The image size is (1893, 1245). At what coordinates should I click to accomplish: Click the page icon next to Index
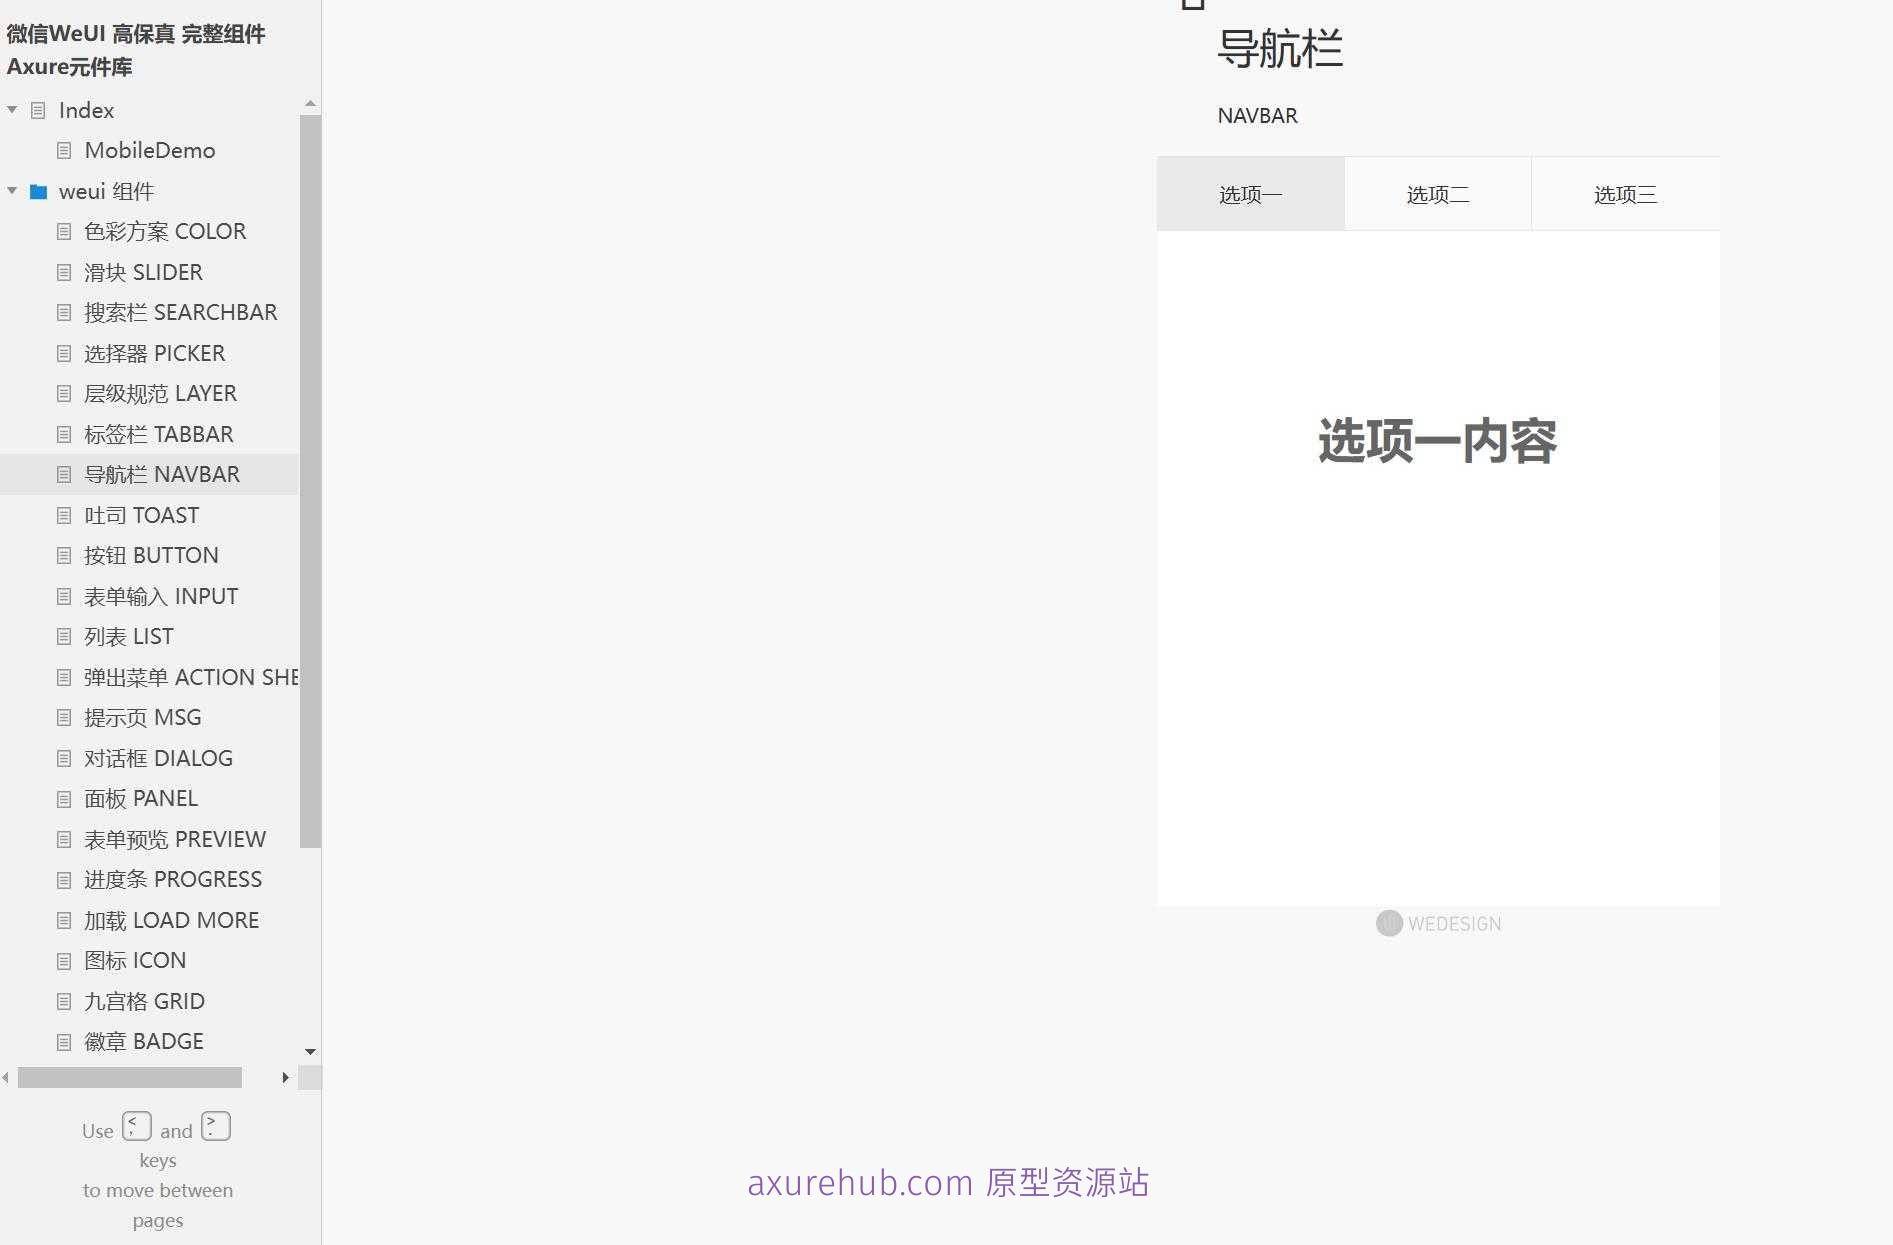[x=37, y=110]
